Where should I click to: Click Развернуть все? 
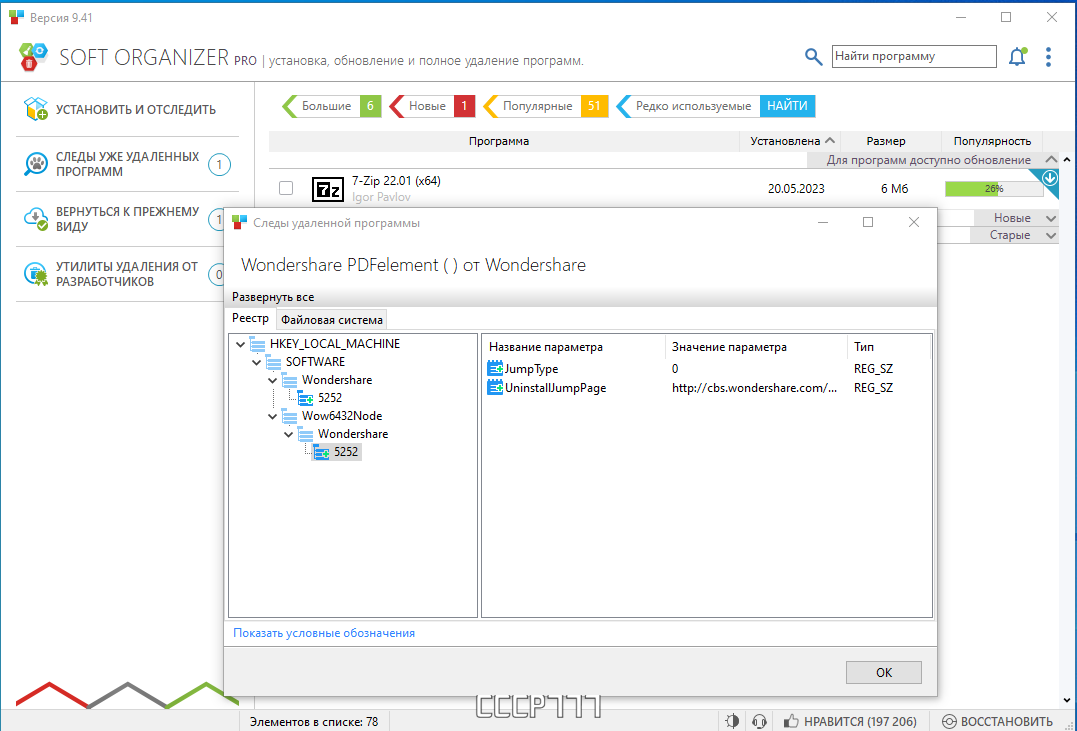273,297
